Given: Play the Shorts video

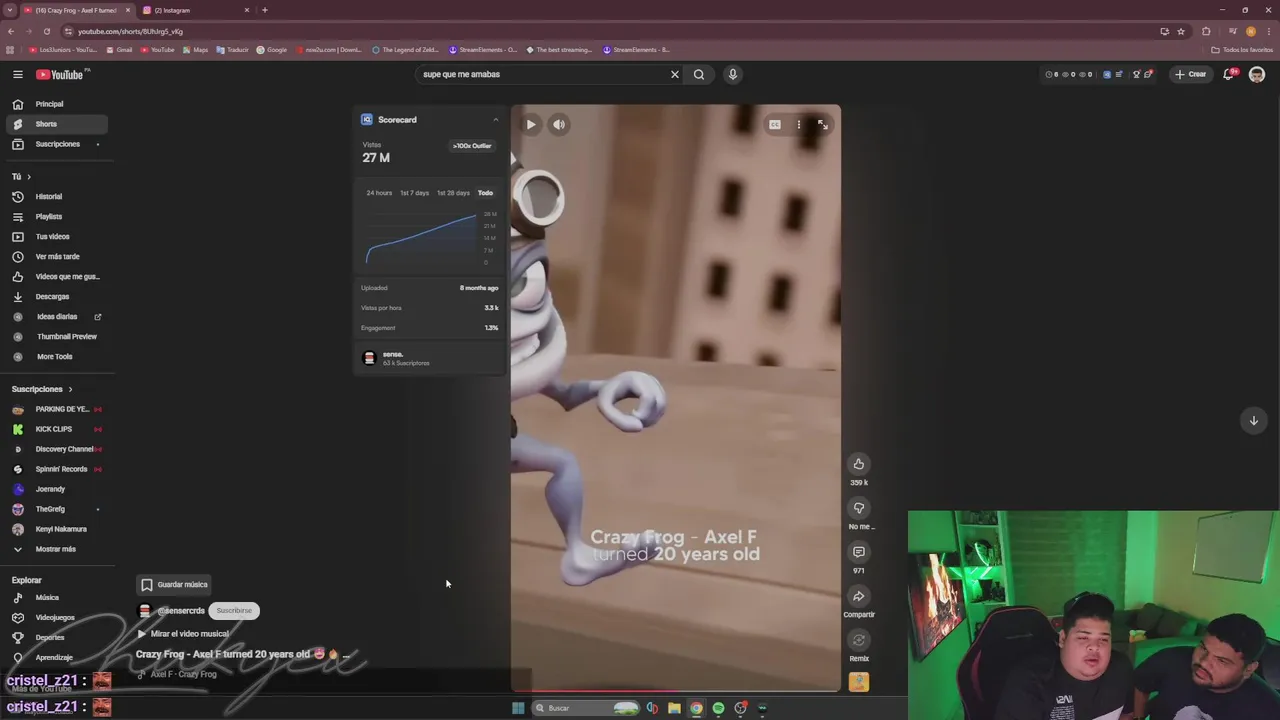Looking at the screenshot, I should [x=531, y=125].
